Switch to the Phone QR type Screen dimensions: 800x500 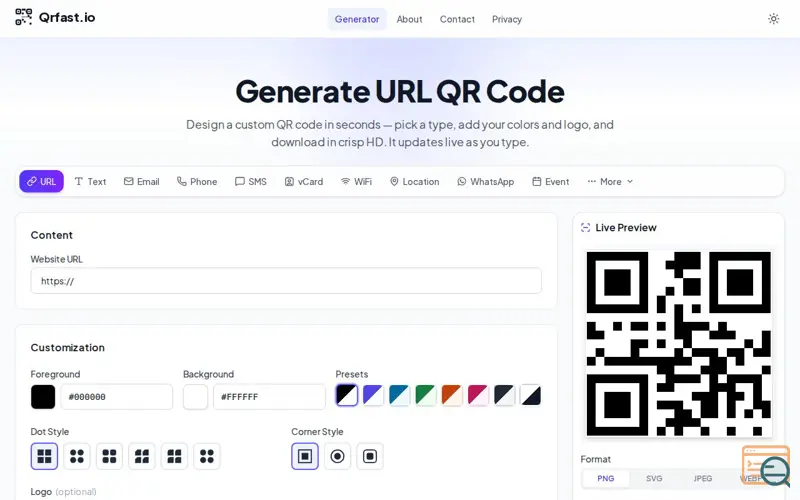pyautogui.click(x=197, y=181)
